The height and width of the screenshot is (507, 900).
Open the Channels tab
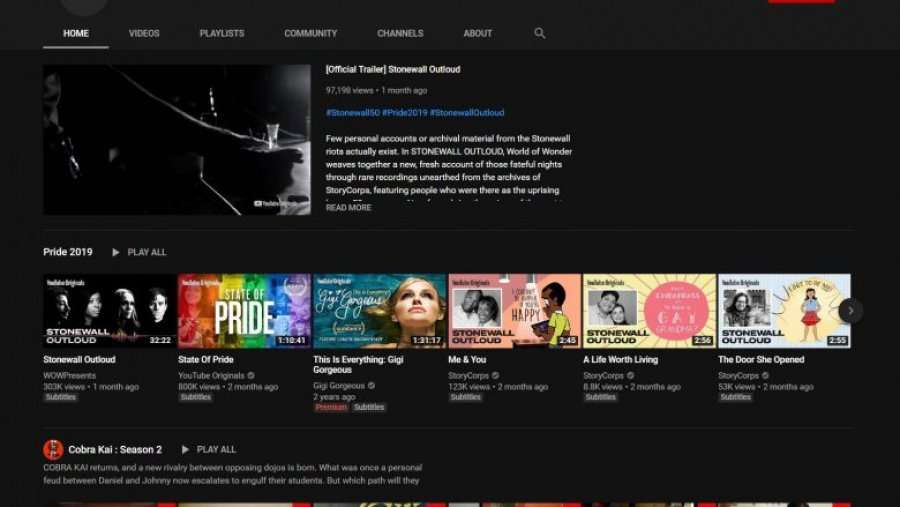click(400, 33)
